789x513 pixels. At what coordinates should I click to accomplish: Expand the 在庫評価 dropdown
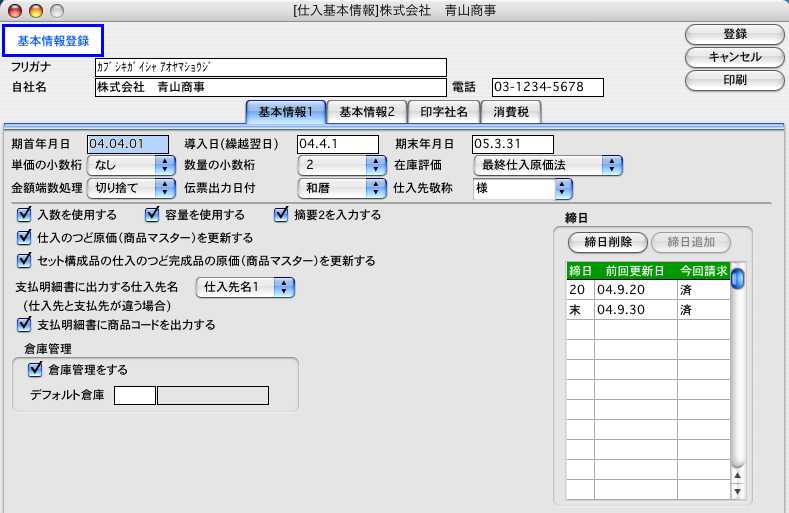click(548, 165)
